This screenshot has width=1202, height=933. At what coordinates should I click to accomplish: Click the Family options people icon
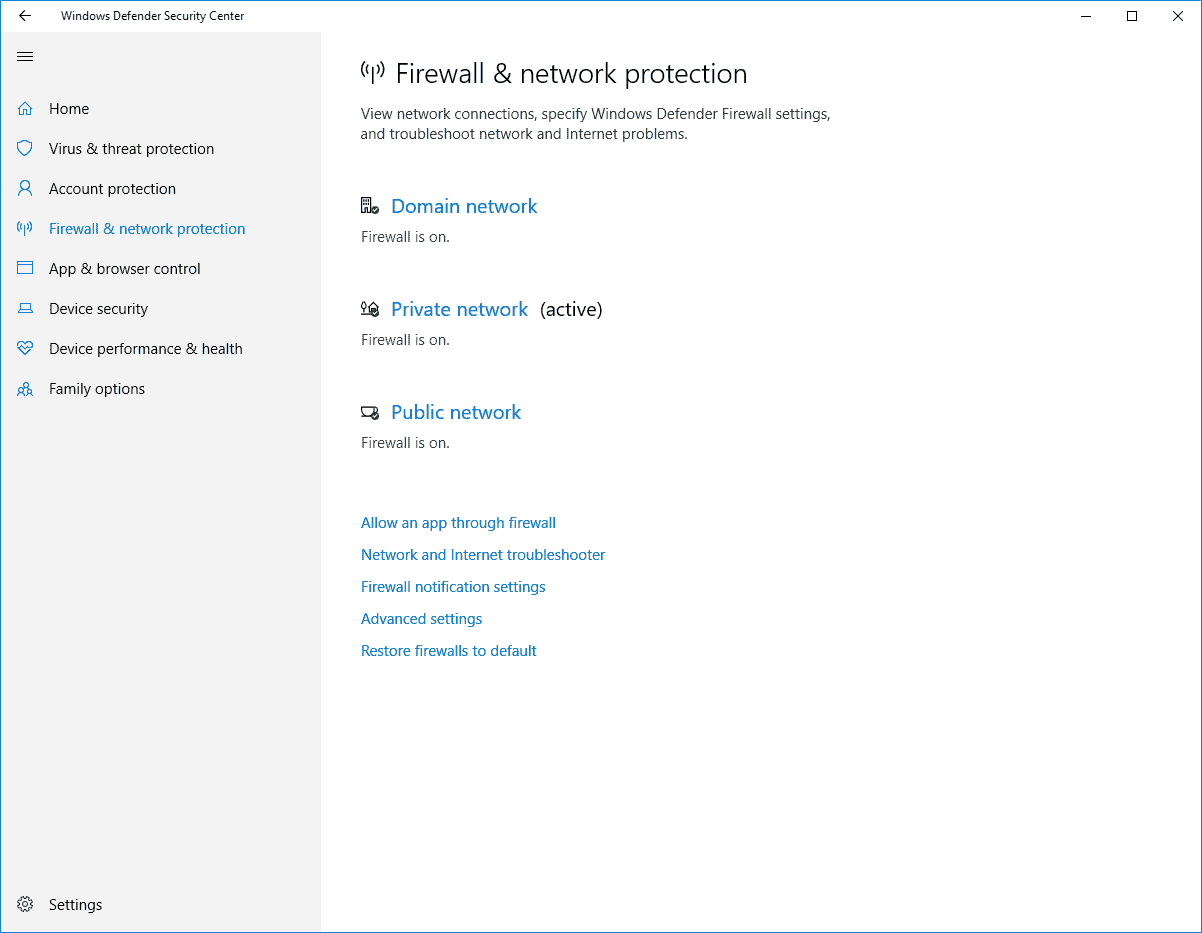point(25,389)
